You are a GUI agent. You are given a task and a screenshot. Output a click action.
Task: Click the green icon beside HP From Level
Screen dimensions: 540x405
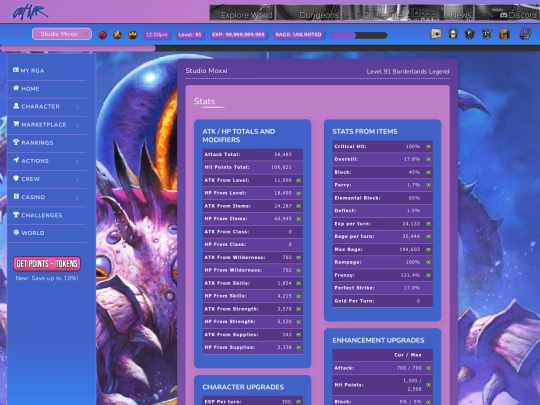click(299, 193)
